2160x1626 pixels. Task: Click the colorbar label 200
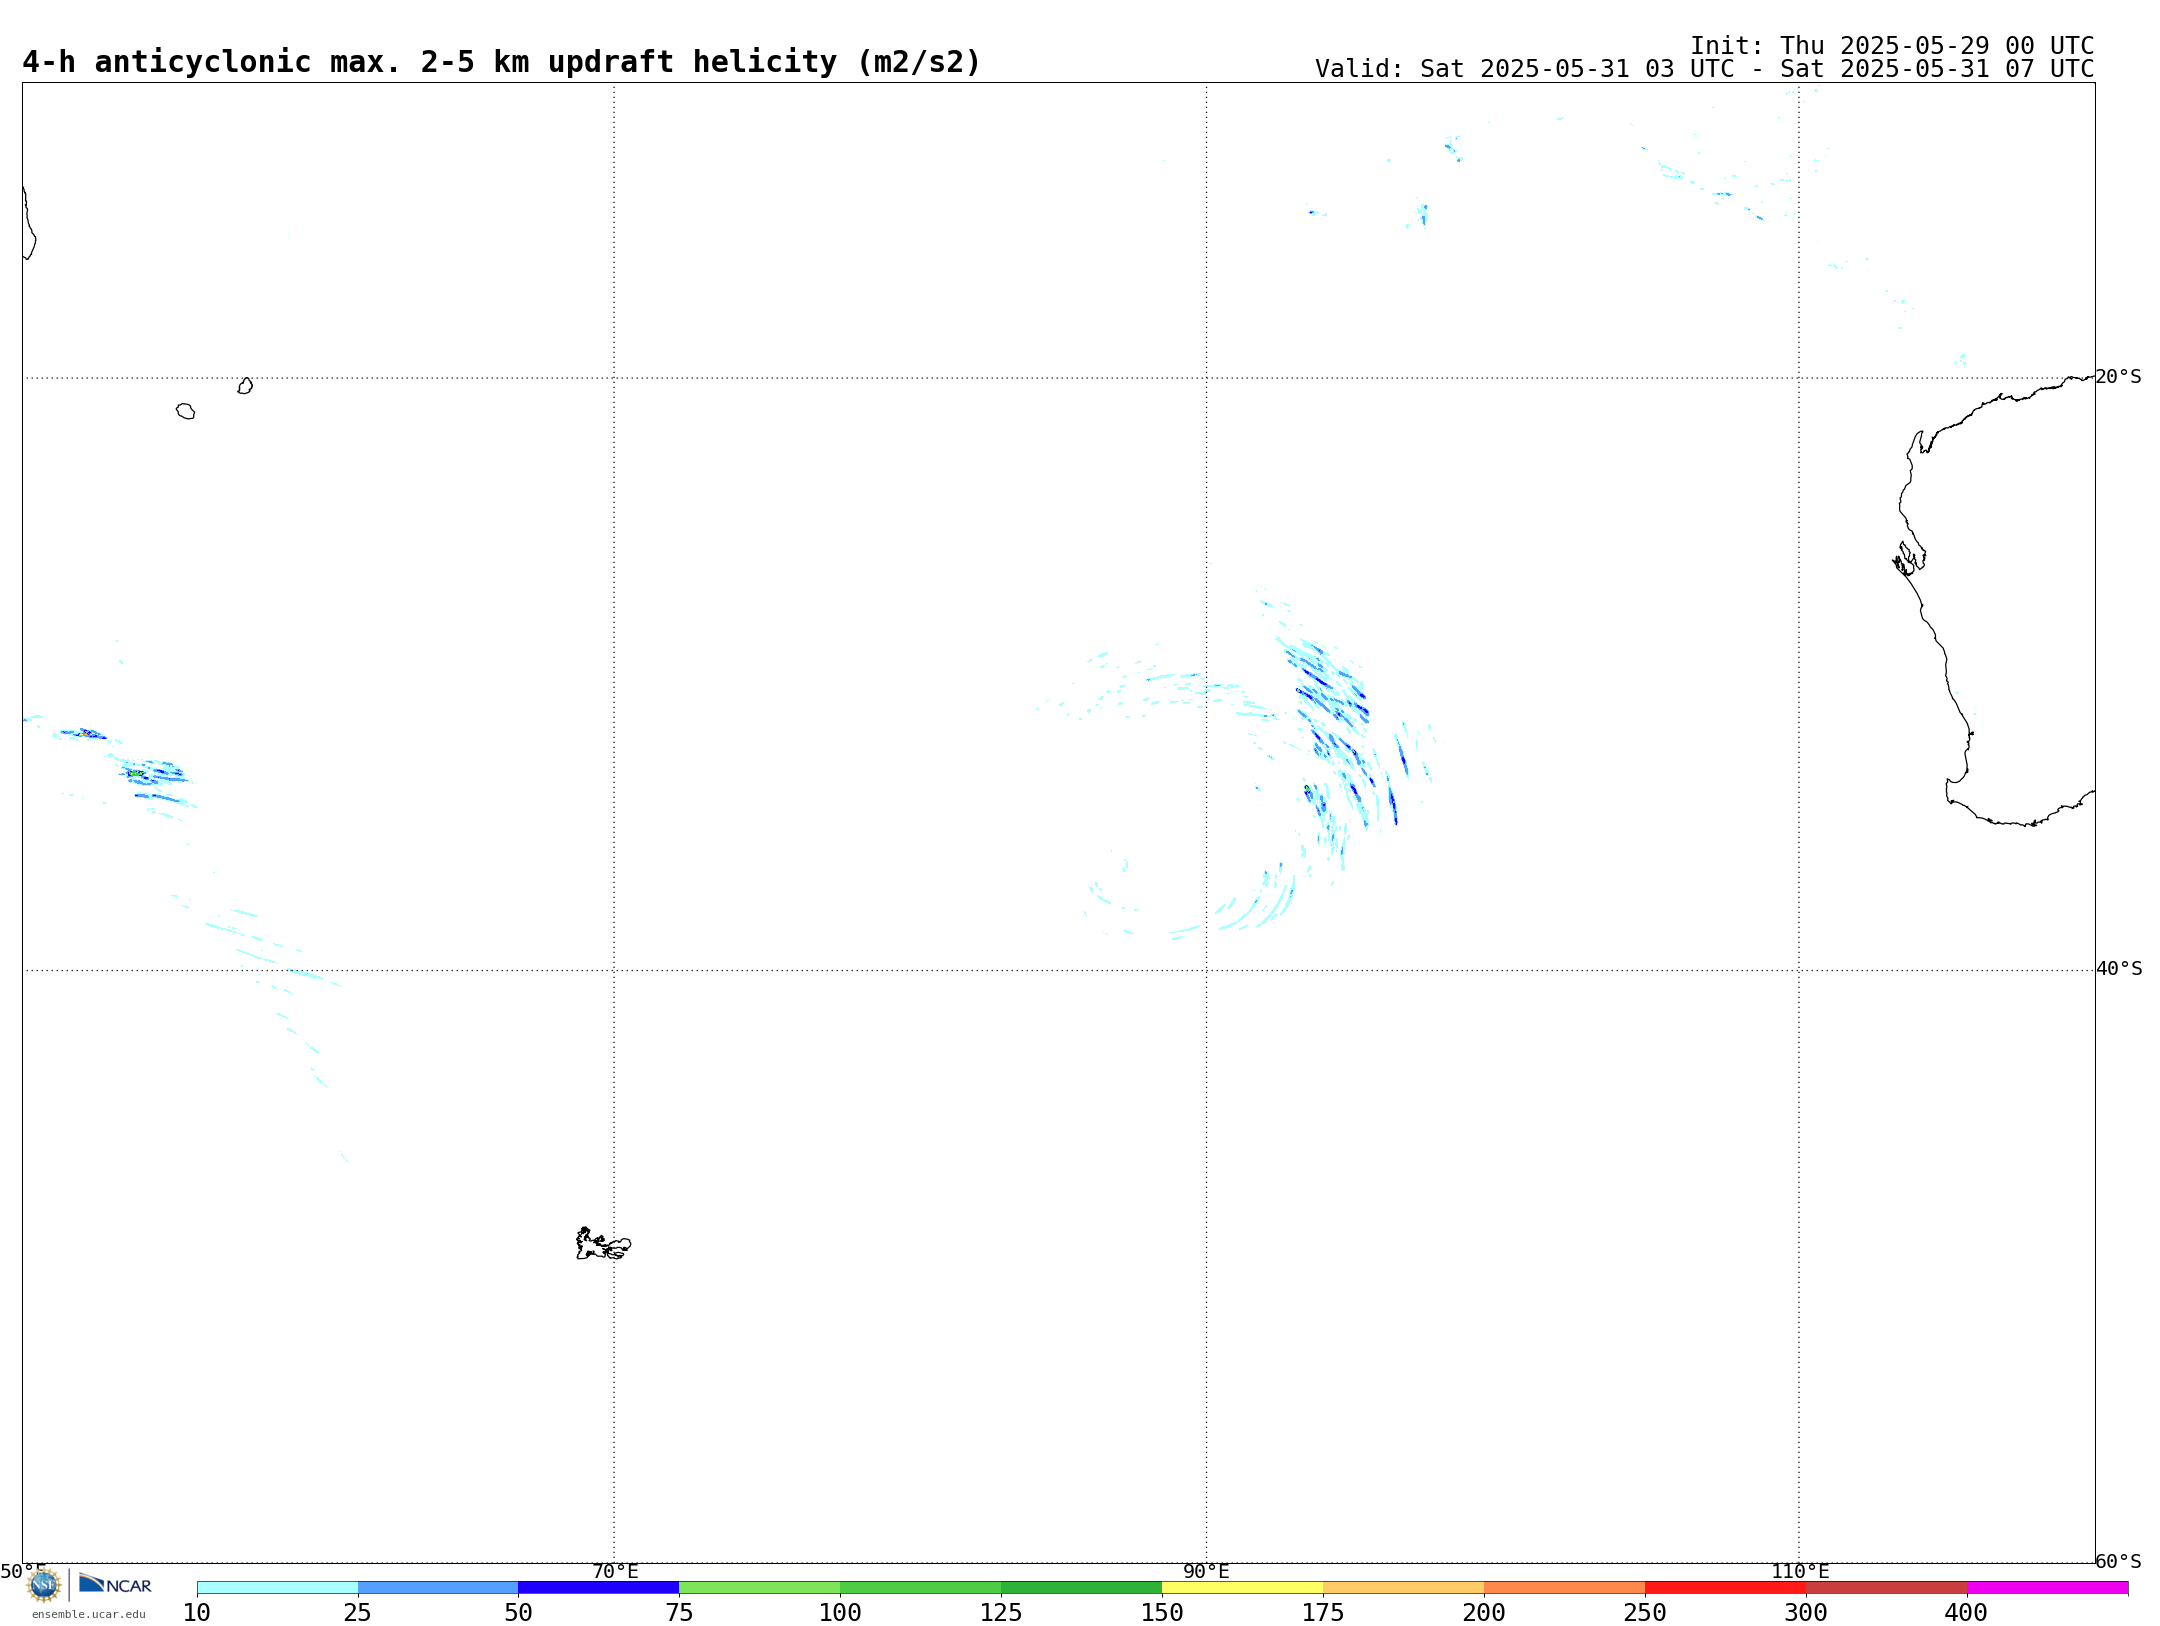click(x=1484, y=1612)
